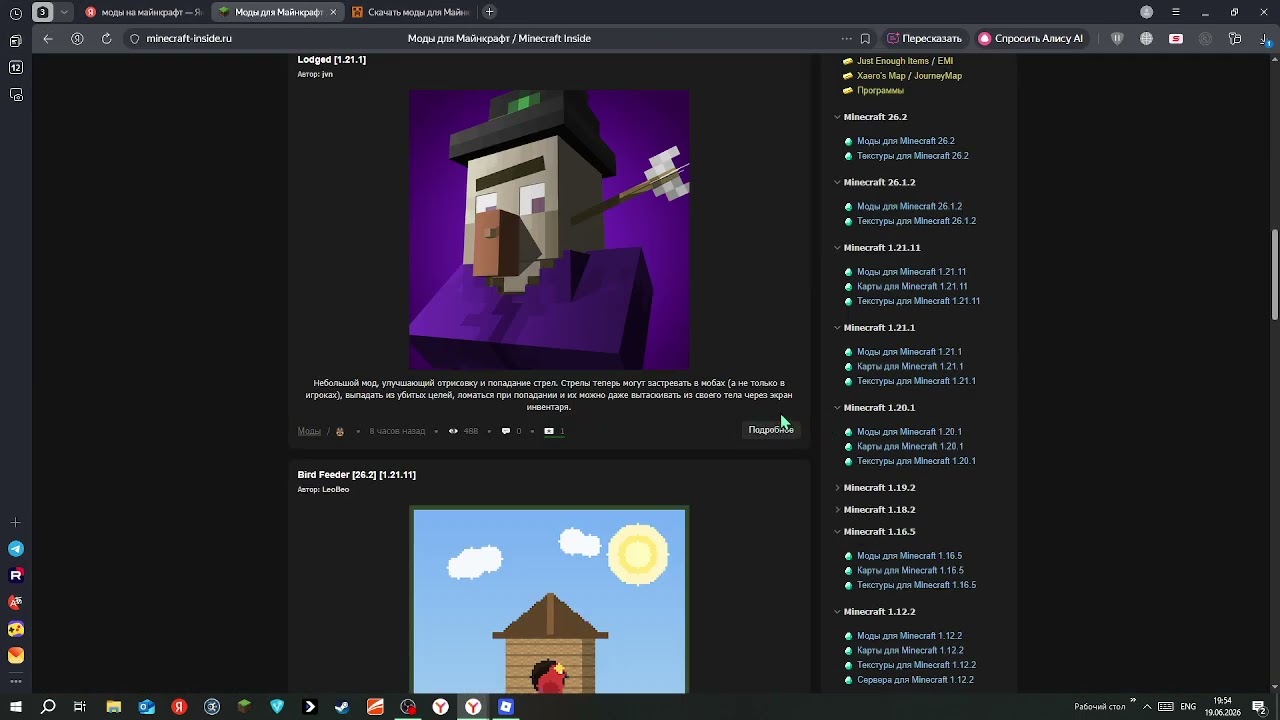The image size is (1280, 720).
Task: Click the Пересказать button
Action: (924, 39)
